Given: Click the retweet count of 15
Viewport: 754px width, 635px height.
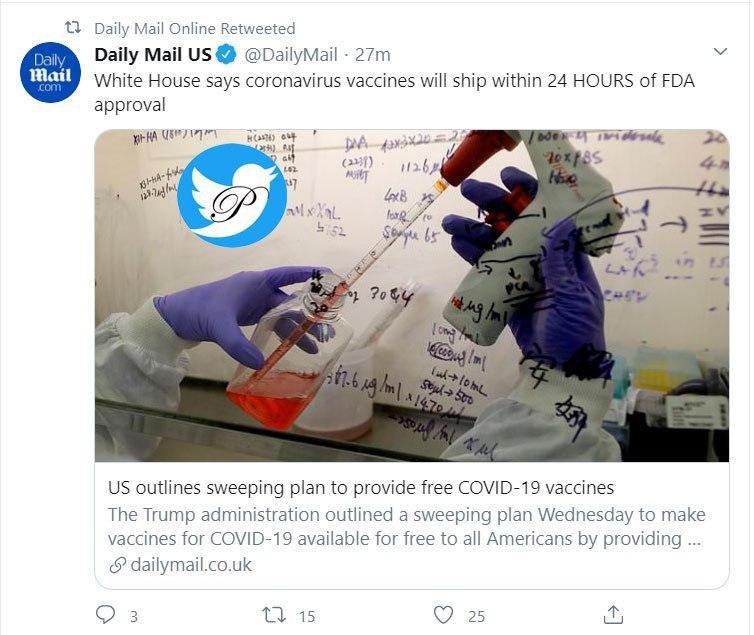Looking at the screenshot, I should click(x=307, y=616).
